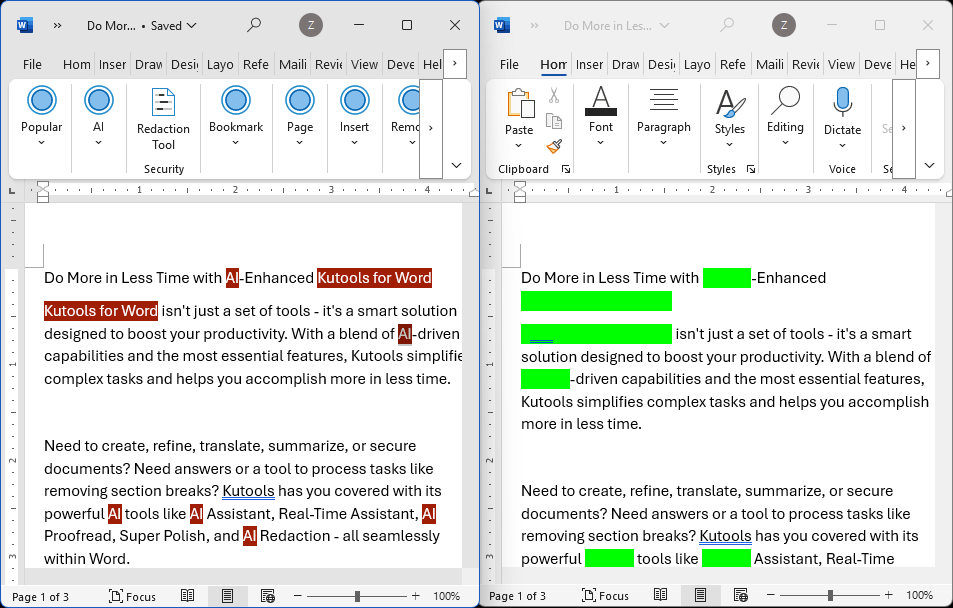953x608 pixels.
Task: Click the Copy icon in Clipboard group
Action: [x=554, y=121]
